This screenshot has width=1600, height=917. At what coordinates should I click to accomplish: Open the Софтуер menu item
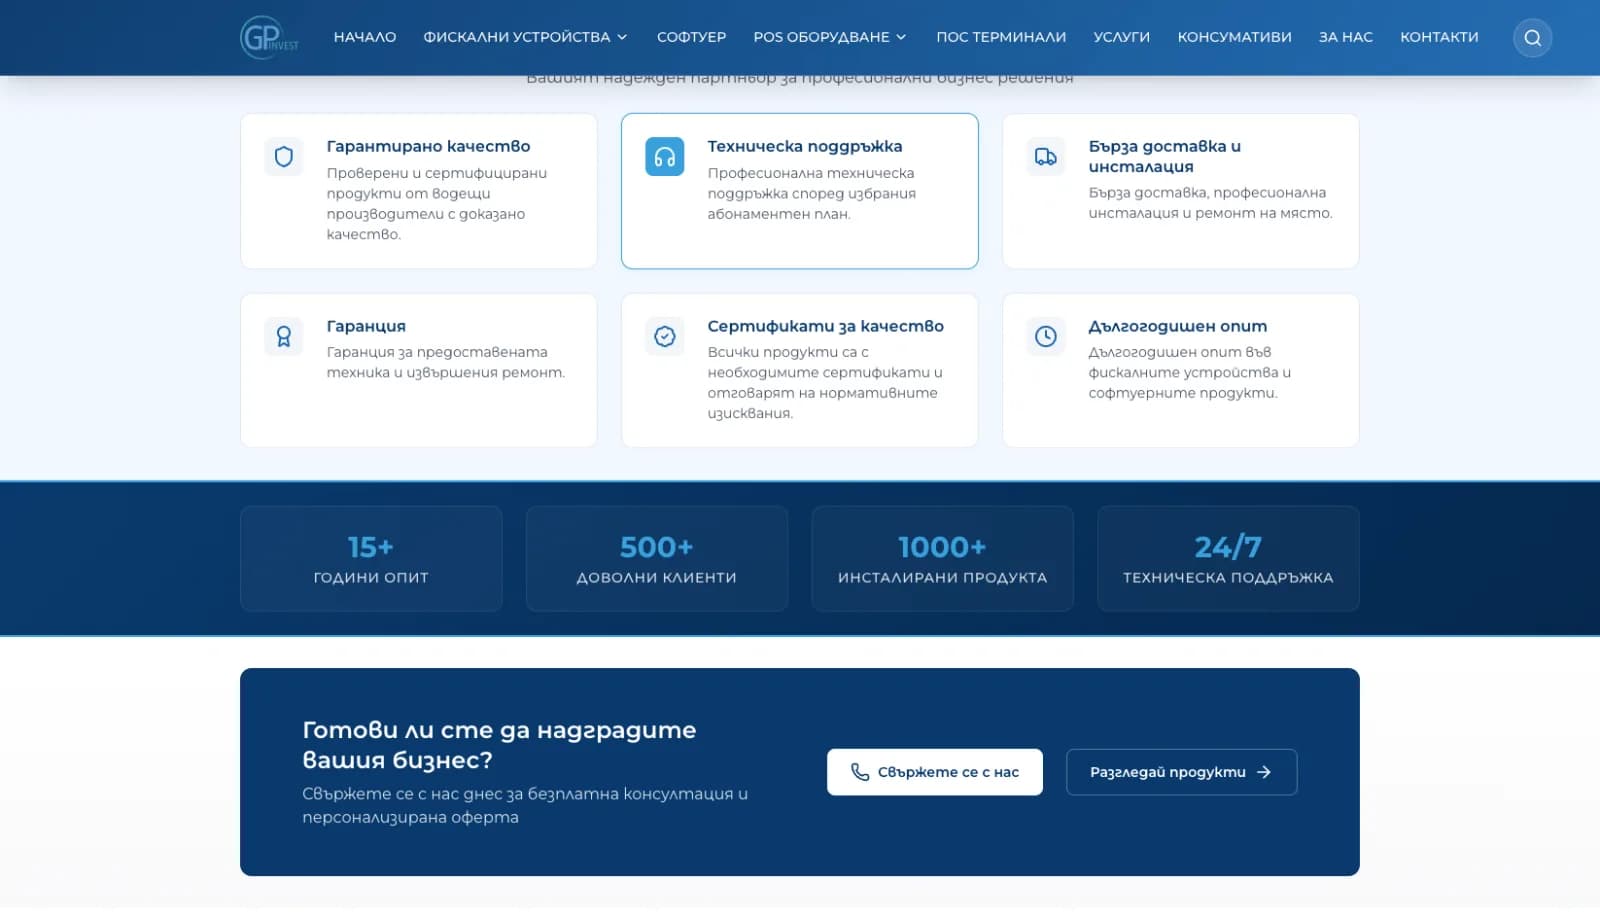(691, 37)
